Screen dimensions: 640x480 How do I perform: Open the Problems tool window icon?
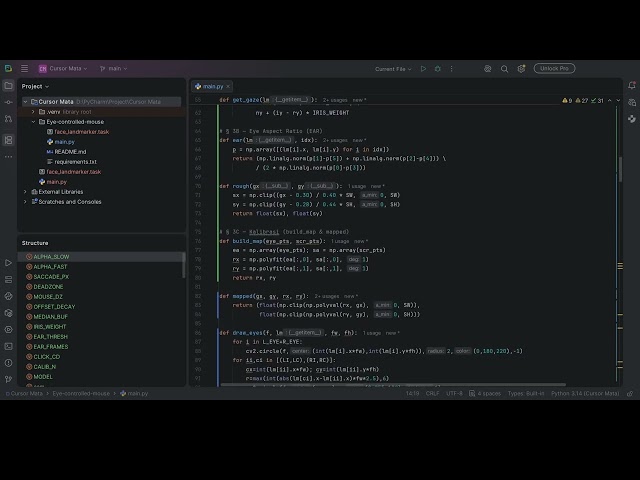point(8,363)
